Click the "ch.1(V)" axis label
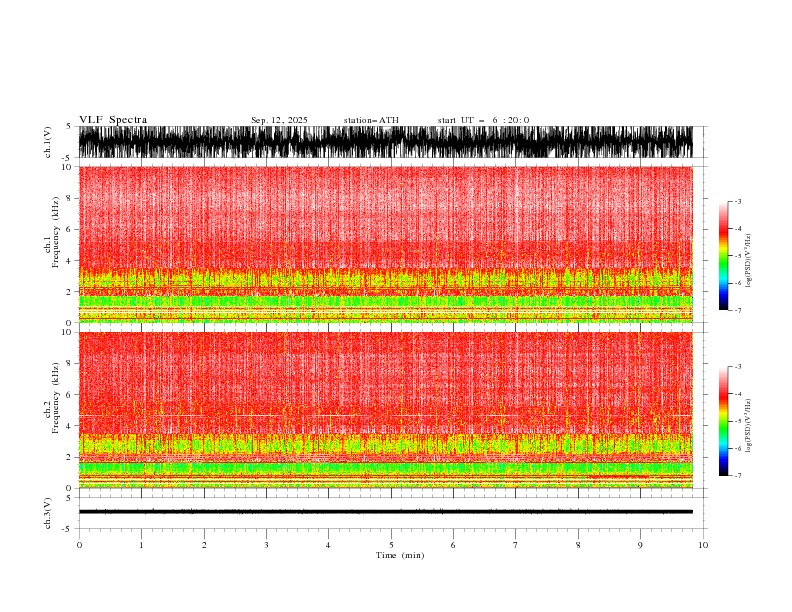This screenshot has width=792, height=612. (x=48, y=142)
